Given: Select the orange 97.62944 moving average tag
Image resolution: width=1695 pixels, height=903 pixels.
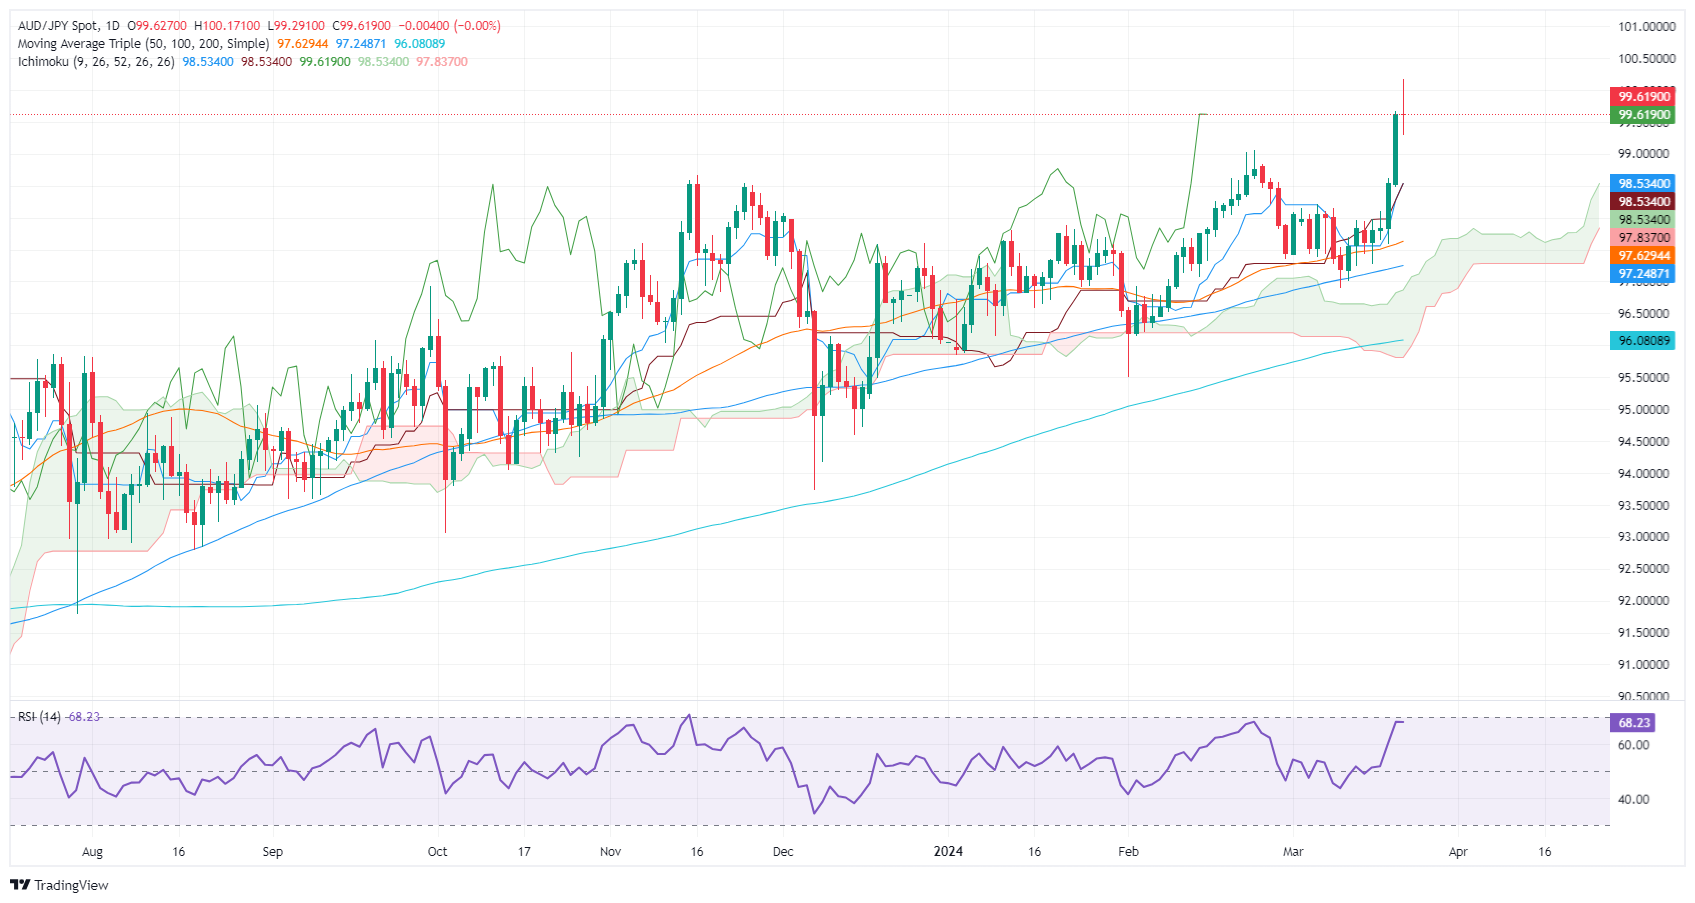Looking at the screenshot, I should coord(1644,256).
